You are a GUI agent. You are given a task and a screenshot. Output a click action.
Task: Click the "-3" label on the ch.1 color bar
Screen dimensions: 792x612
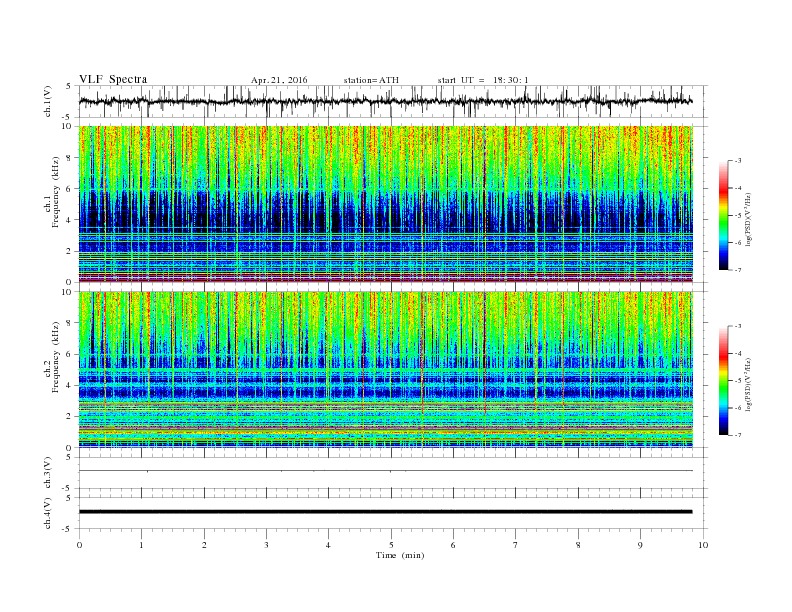click(x=738, y=161)
